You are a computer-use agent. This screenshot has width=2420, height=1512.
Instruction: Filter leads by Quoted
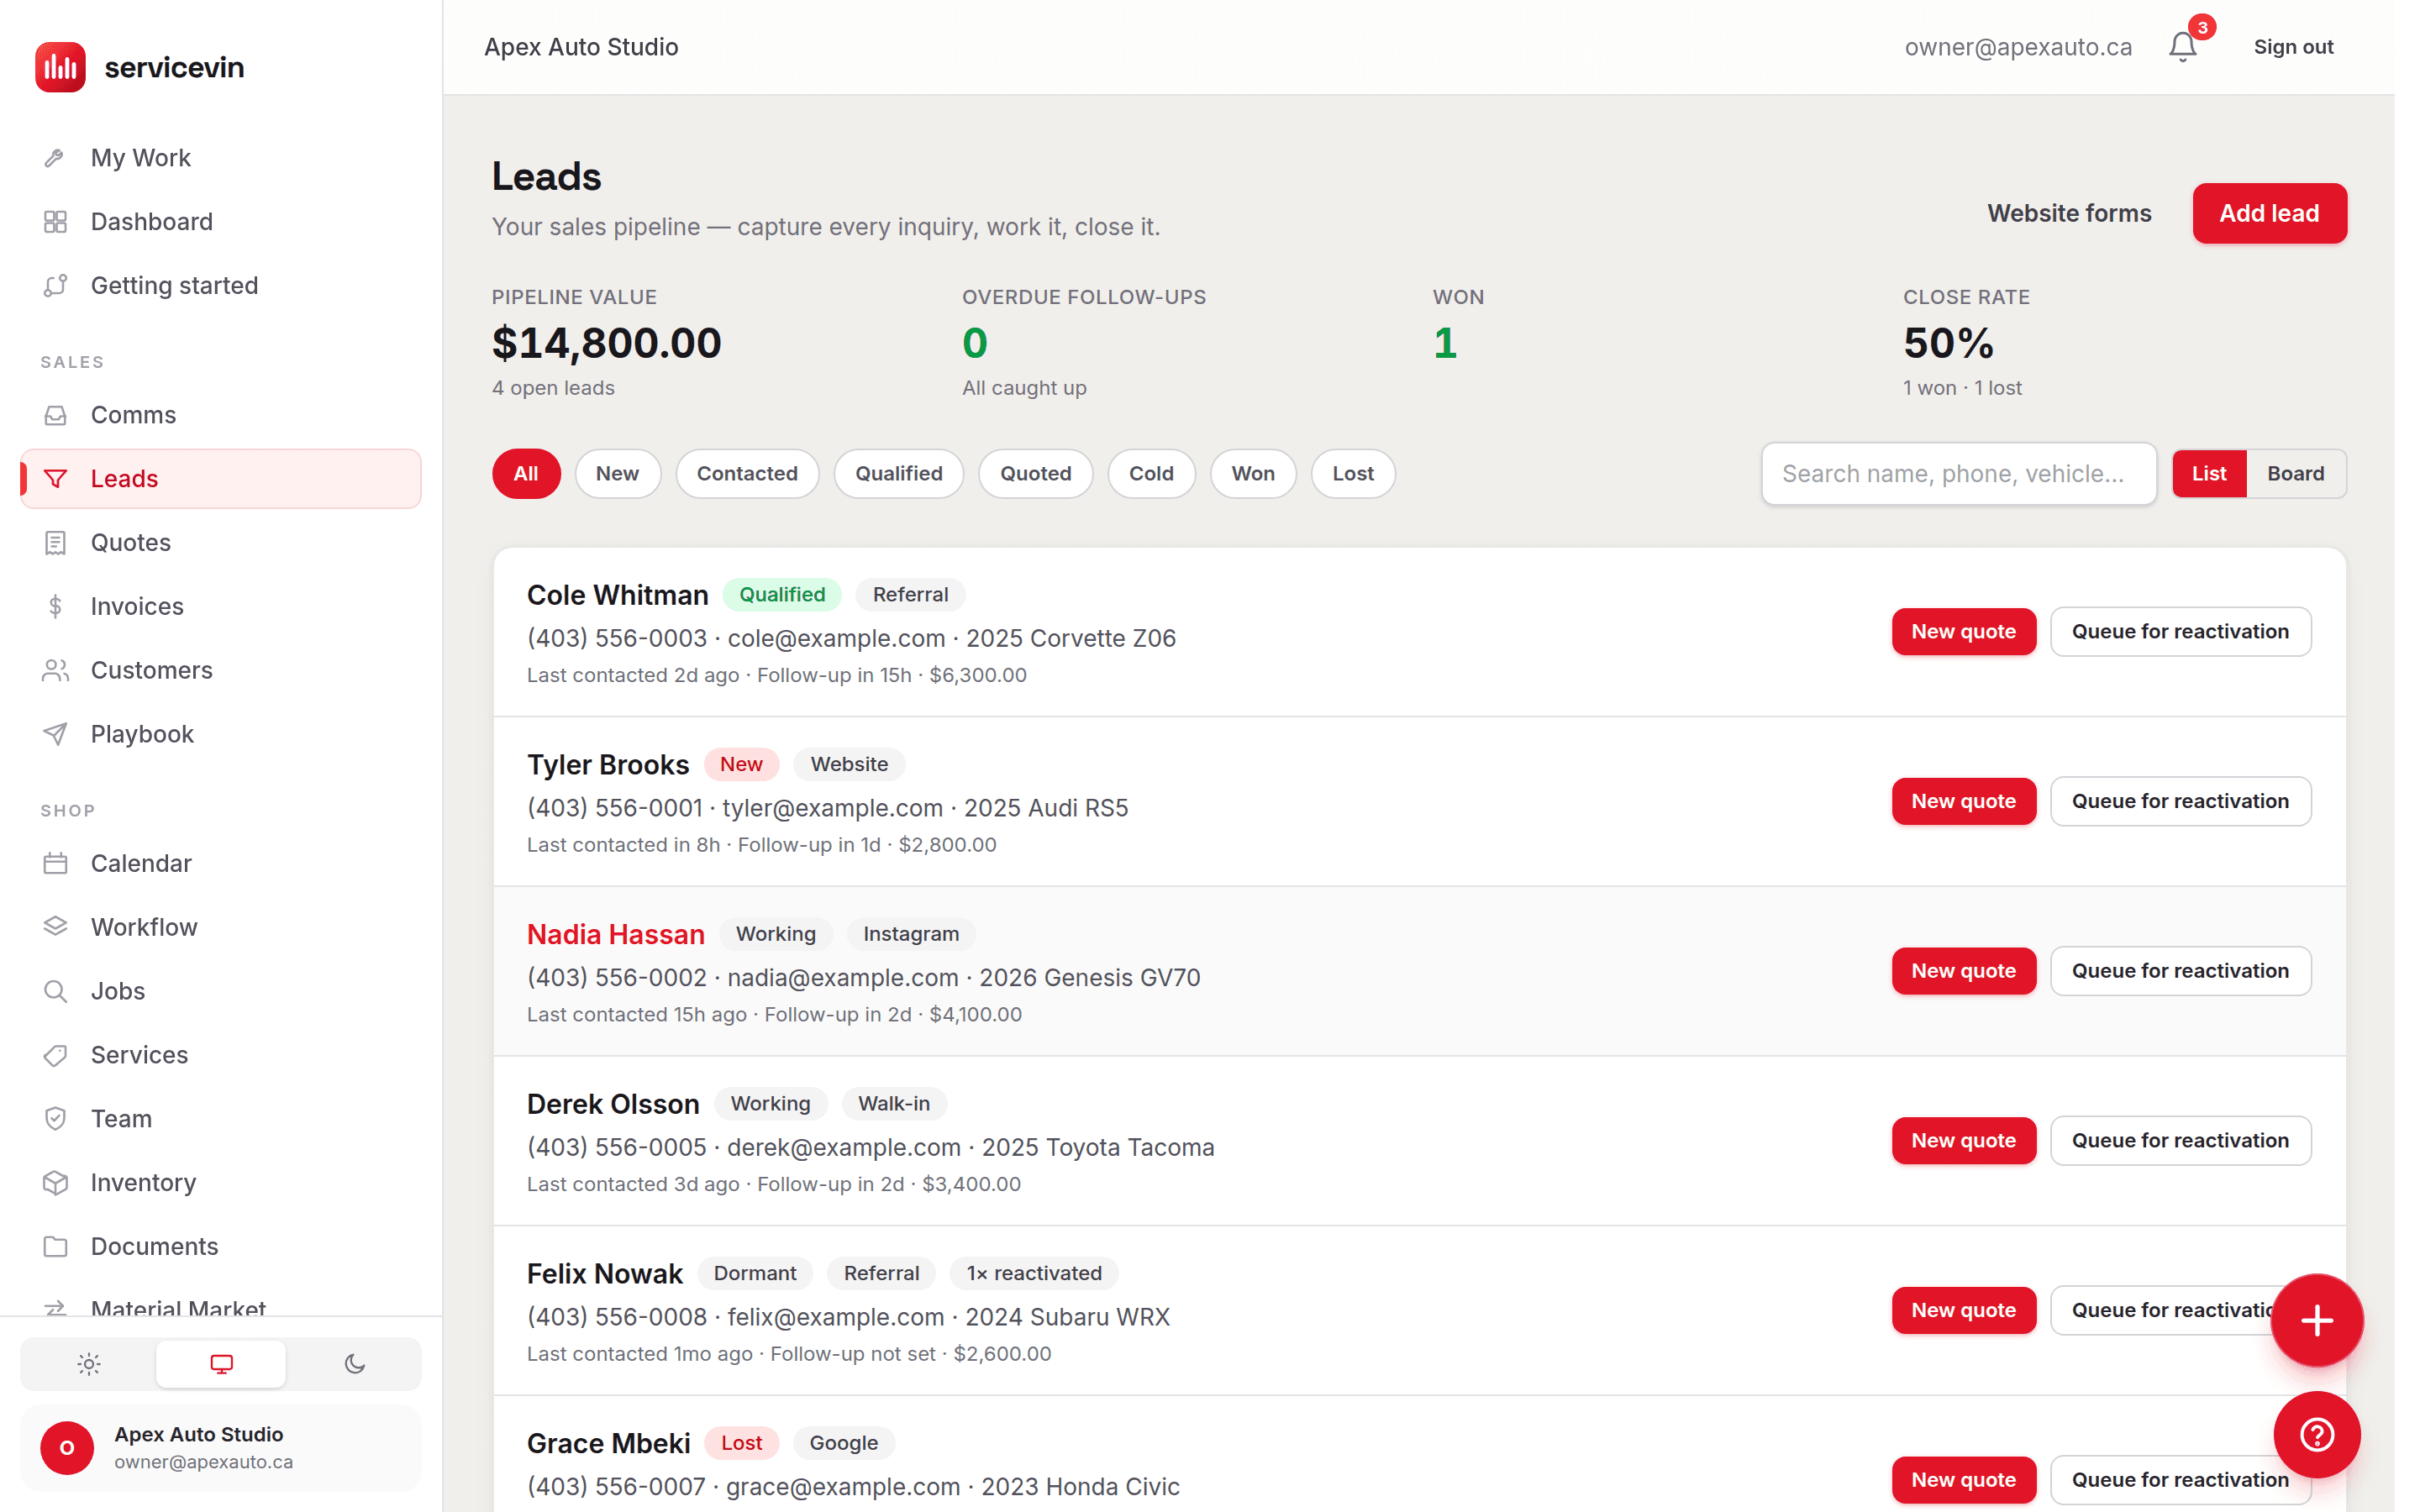point(1035,474)
